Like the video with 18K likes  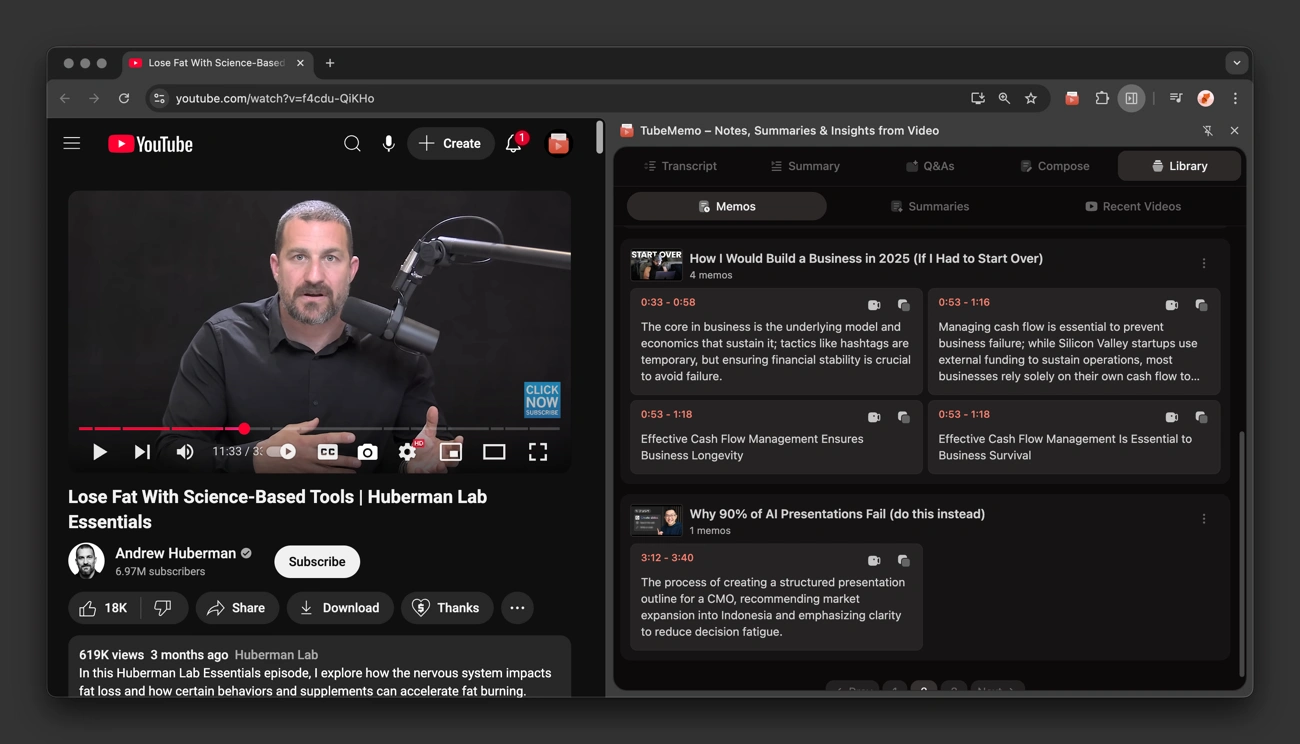coord(104,608)
